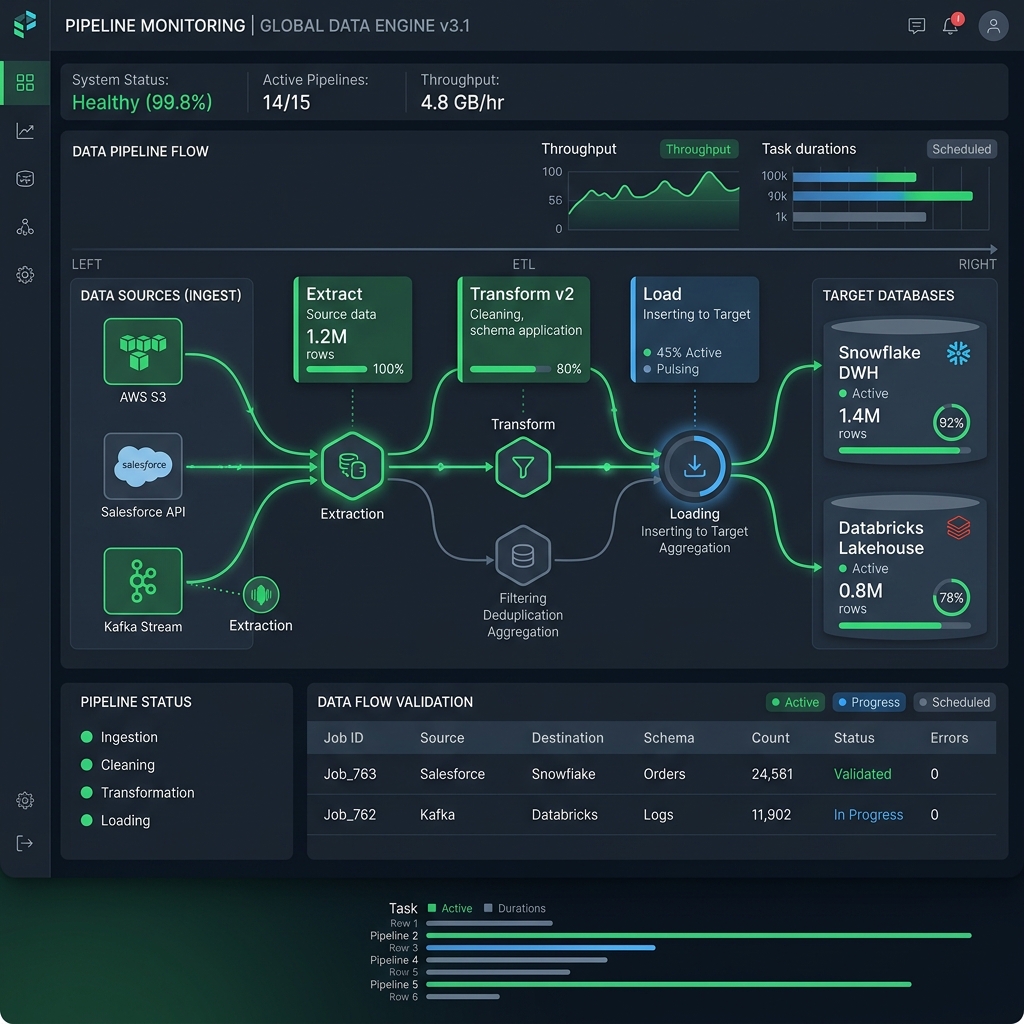Click the Job_763 cell
Image resolution: width=1024 pixels, height=1024 pixels.
pyautogui.click(x=350, y=774)
